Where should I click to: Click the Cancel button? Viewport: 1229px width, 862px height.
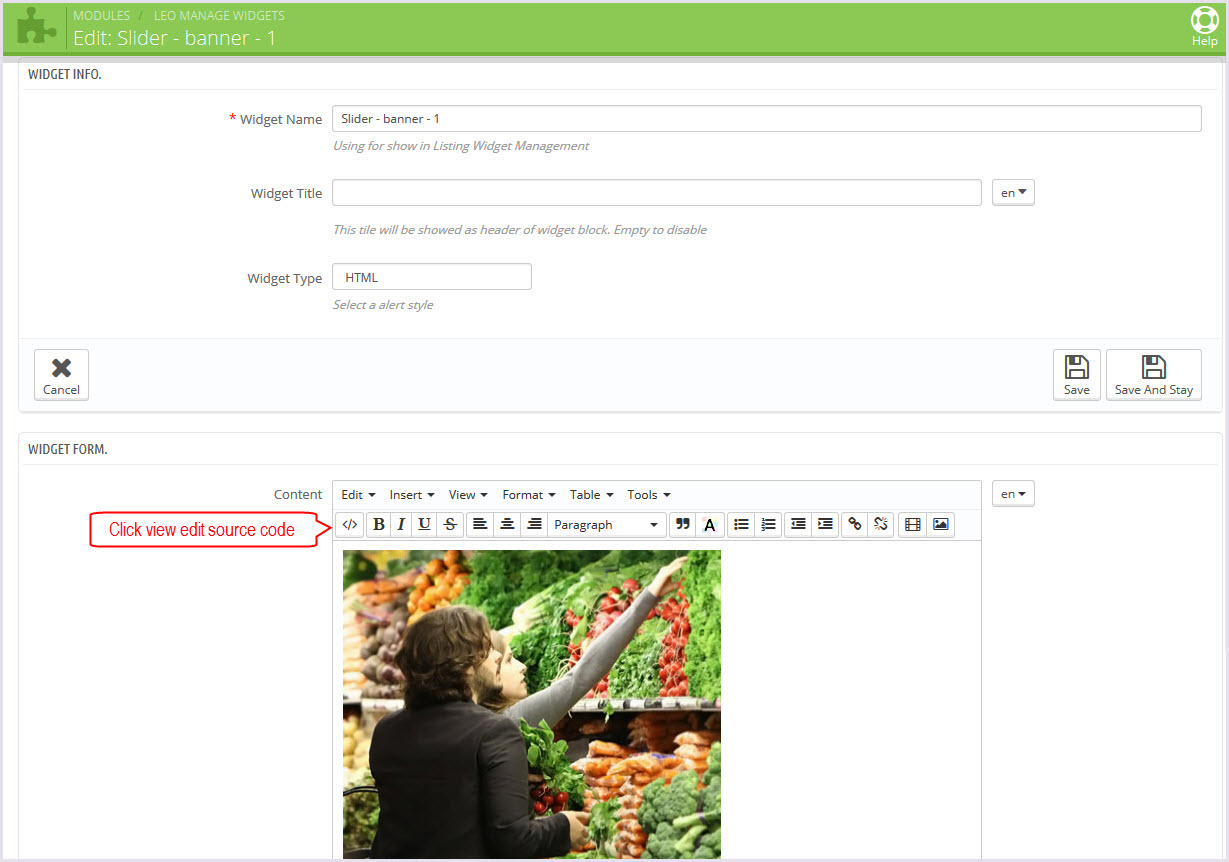61,375
